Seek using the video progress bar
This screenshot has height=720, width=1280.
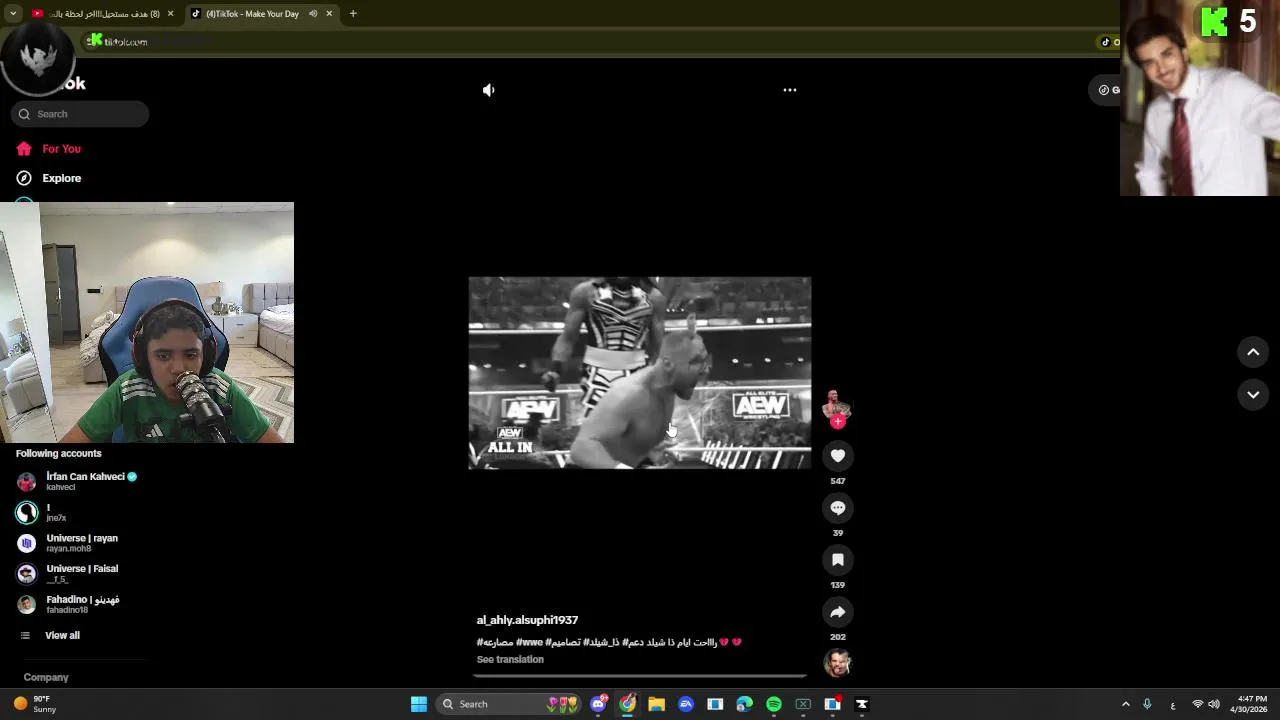click(x=640, y=676)
